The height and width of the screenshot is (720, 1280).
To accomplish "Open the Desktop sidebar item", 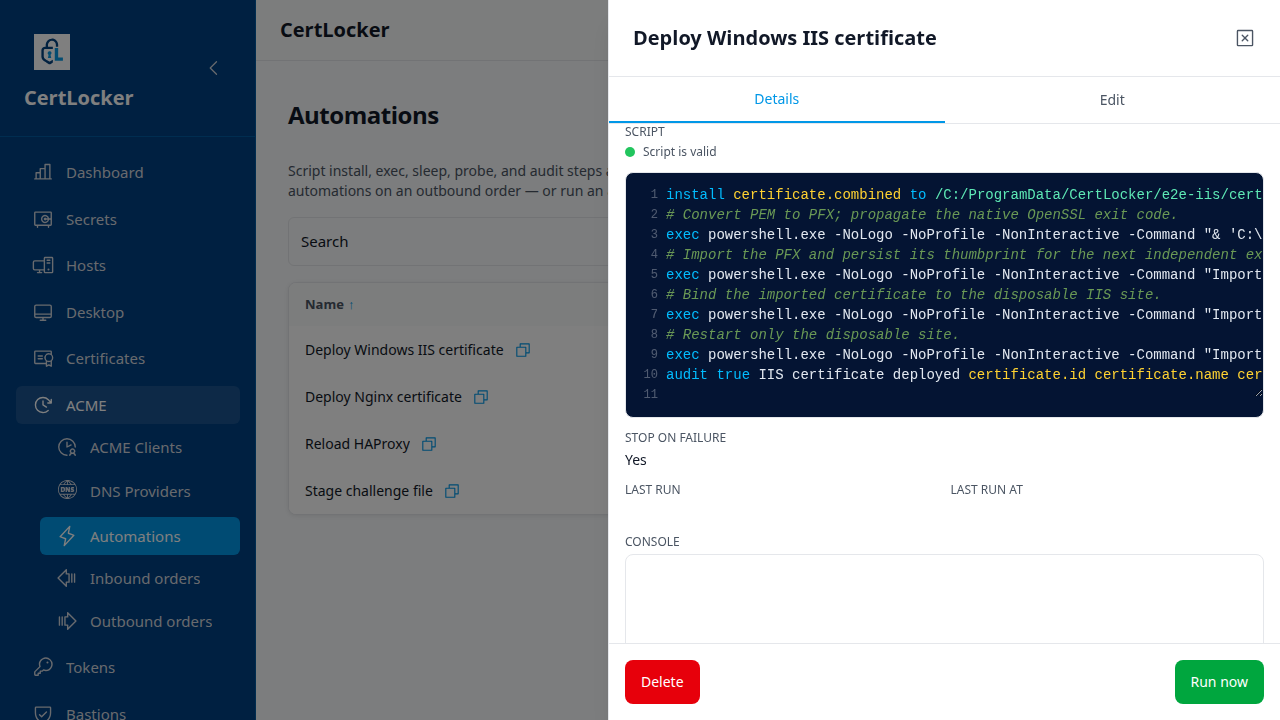I will (x=128, y=312).
